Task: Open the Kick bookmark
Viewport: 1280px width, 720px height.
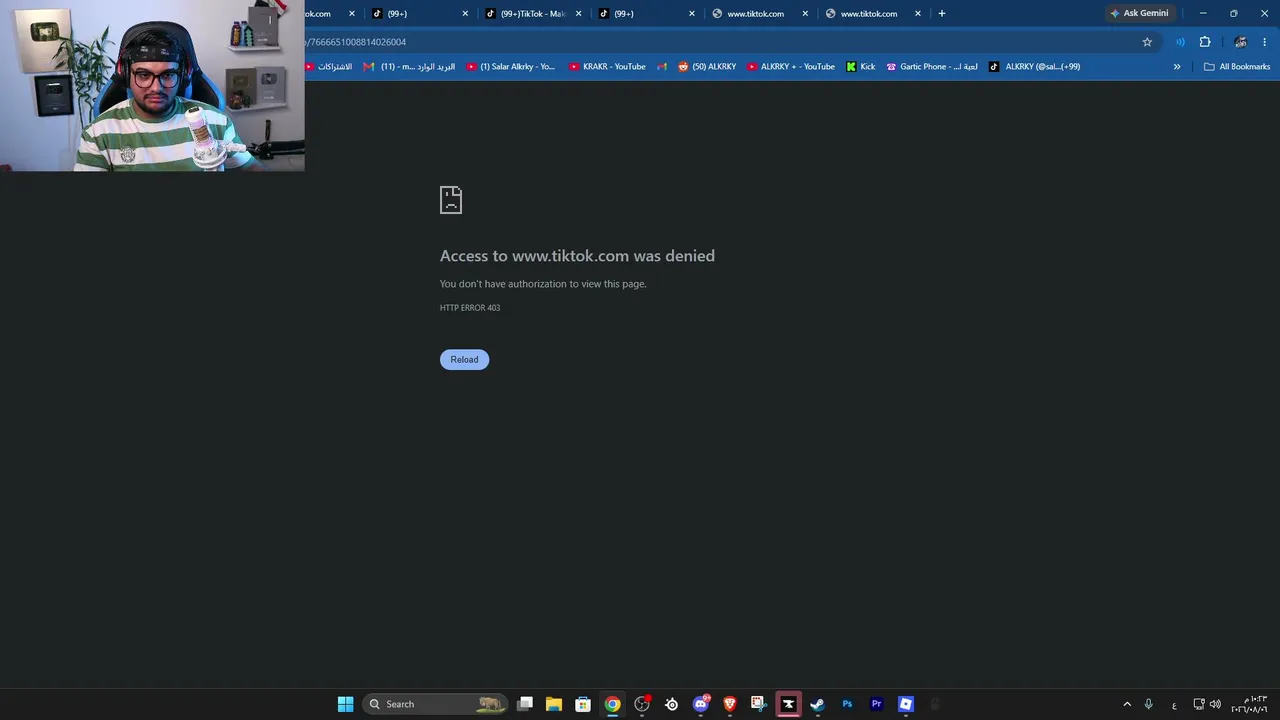Action: (860, 66)
